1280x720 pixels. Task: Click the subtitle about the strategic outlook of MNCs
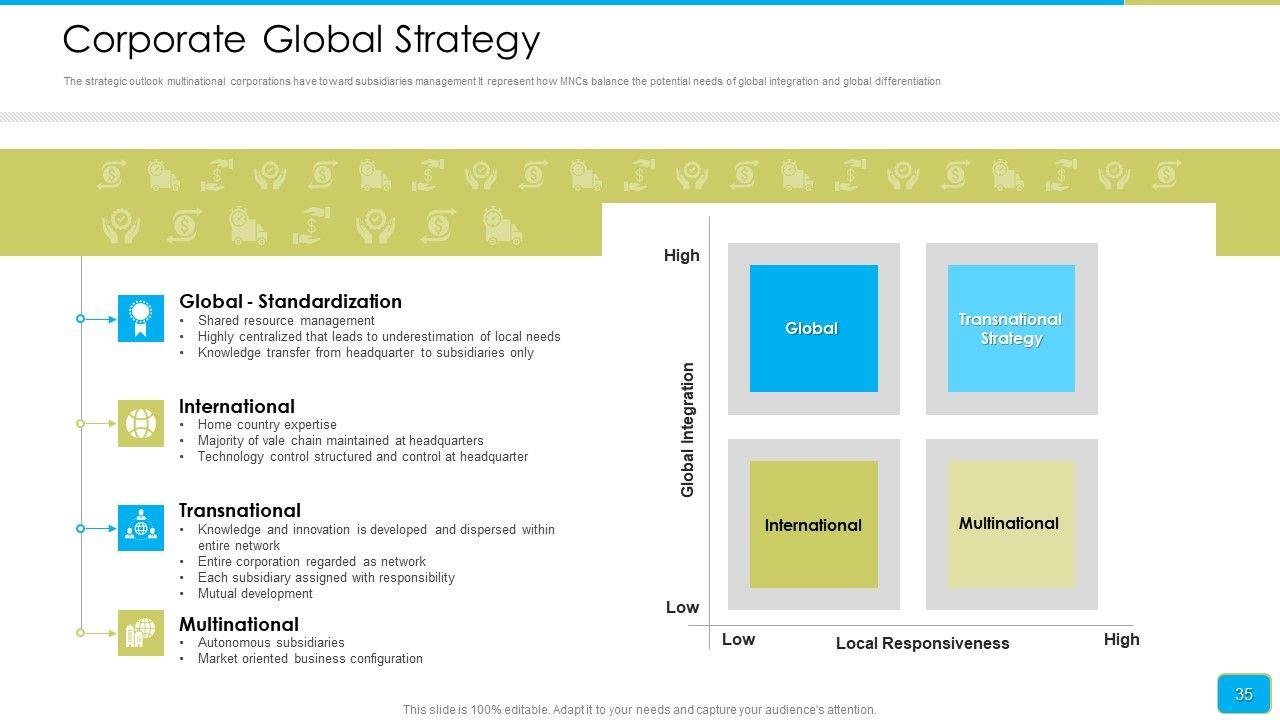[x=502, y=82]
